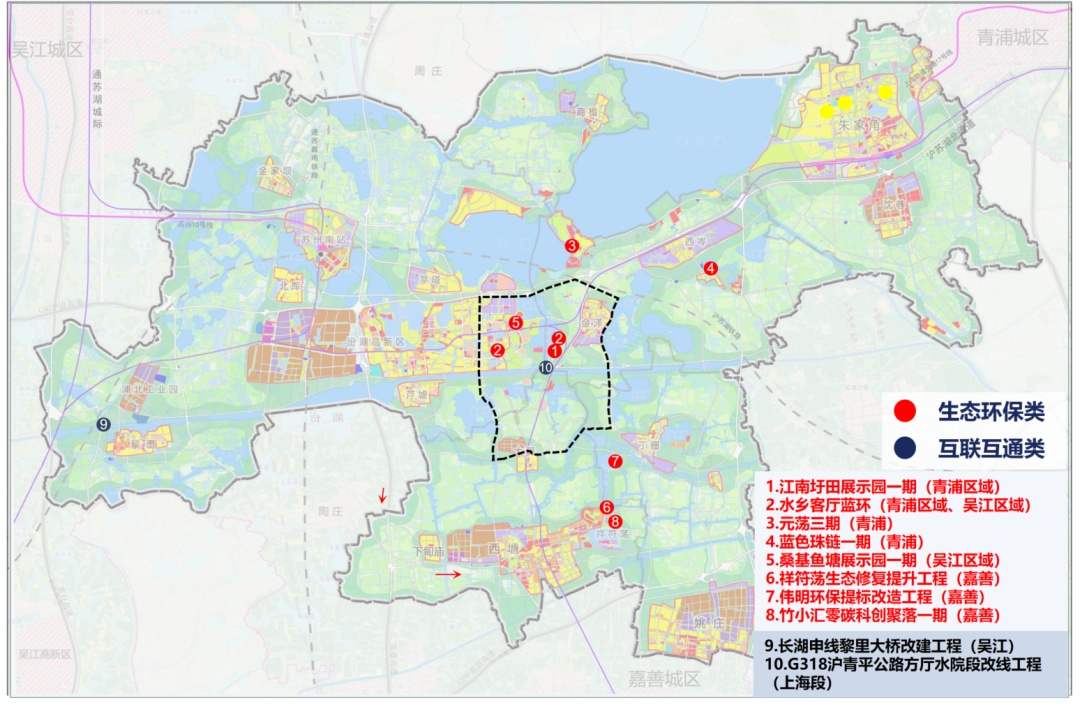Image resolution: width=1080 pixels, height=707 pixels.
Task: Click red marker number 1 on map
Action: [554, 351]
